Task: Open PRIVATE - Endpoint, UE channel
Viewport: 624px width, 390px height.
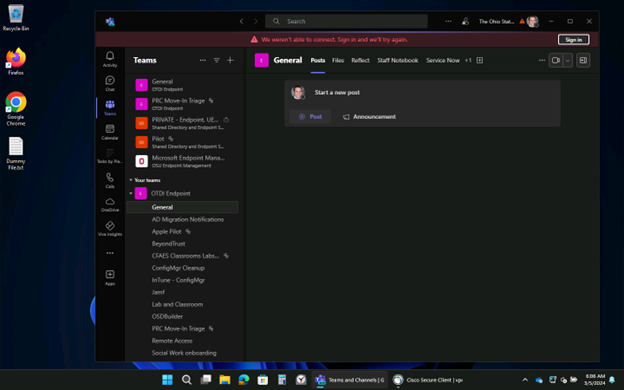Action: pyautogui.click(x=182, y=123)
